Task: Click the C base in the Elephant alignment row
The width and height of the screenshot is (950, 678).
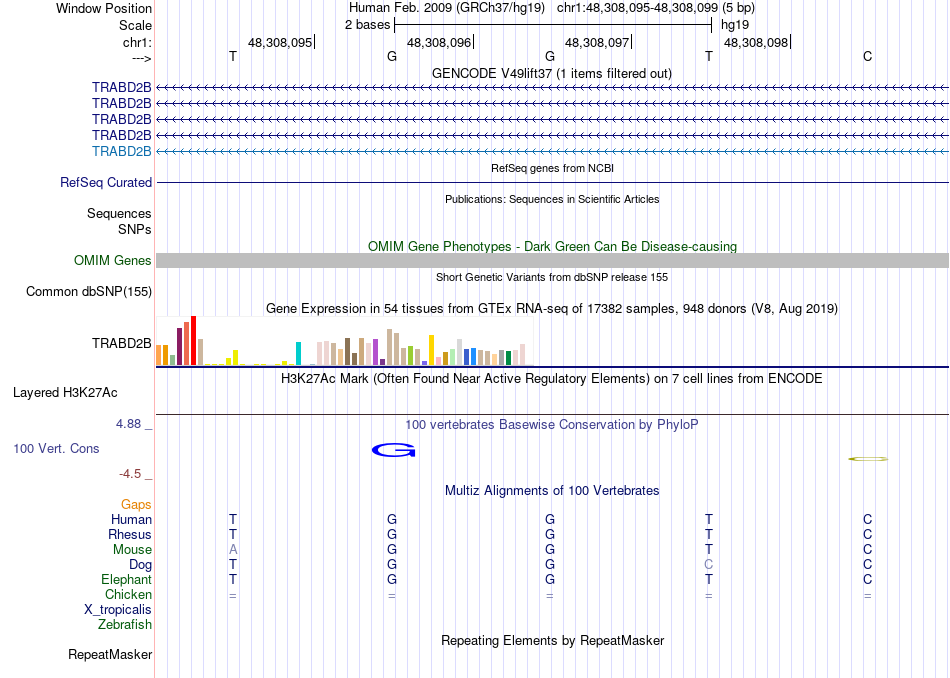Action: (x=868, y=579)
